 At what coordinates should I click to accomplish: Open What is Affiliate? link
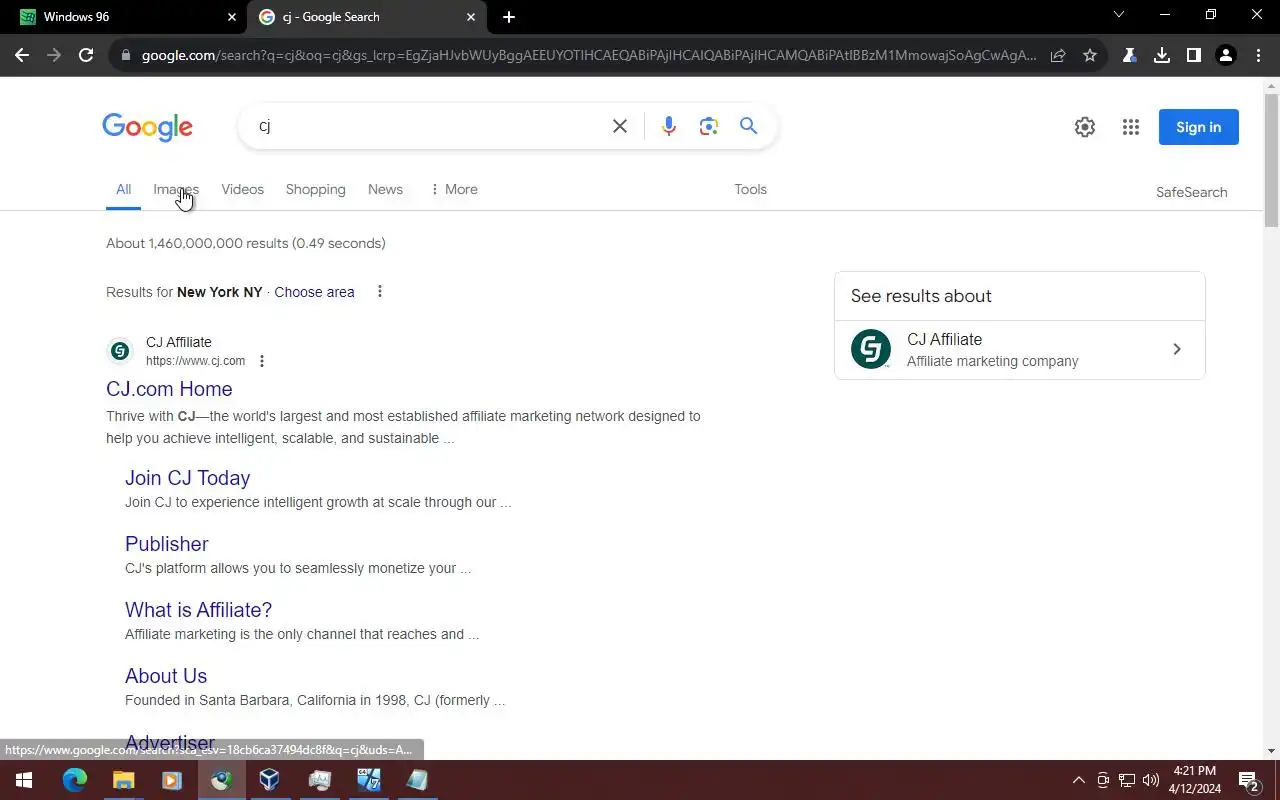(x=198, y=610)
